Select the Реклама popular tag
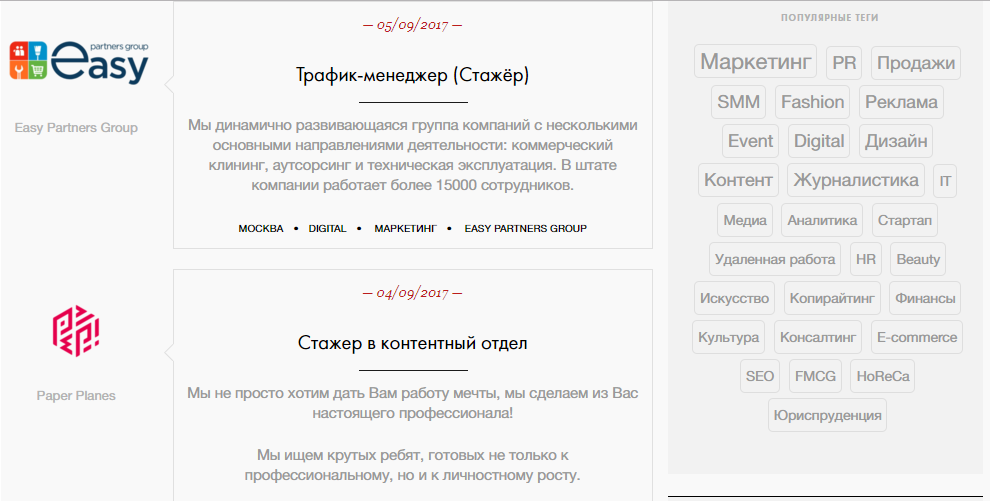The height and width of the screenshot is (501, 990). 901,102
